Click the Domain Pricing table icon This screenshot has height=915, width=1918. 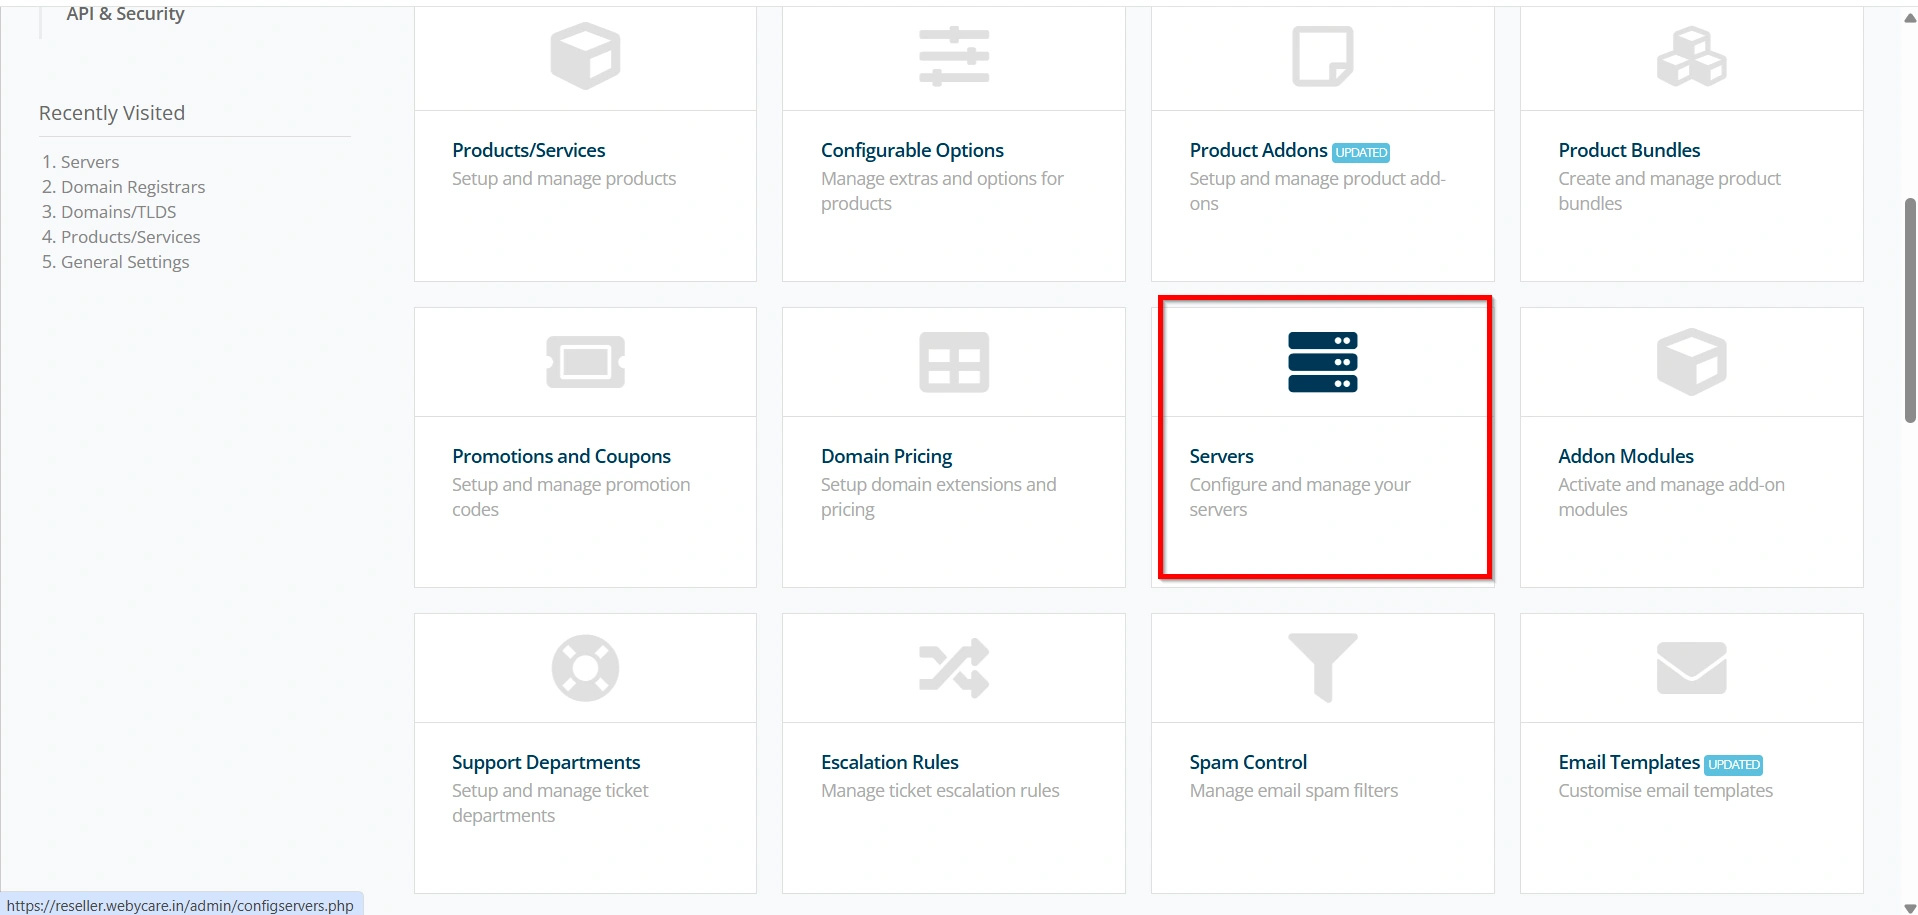(x=954, y=362)
